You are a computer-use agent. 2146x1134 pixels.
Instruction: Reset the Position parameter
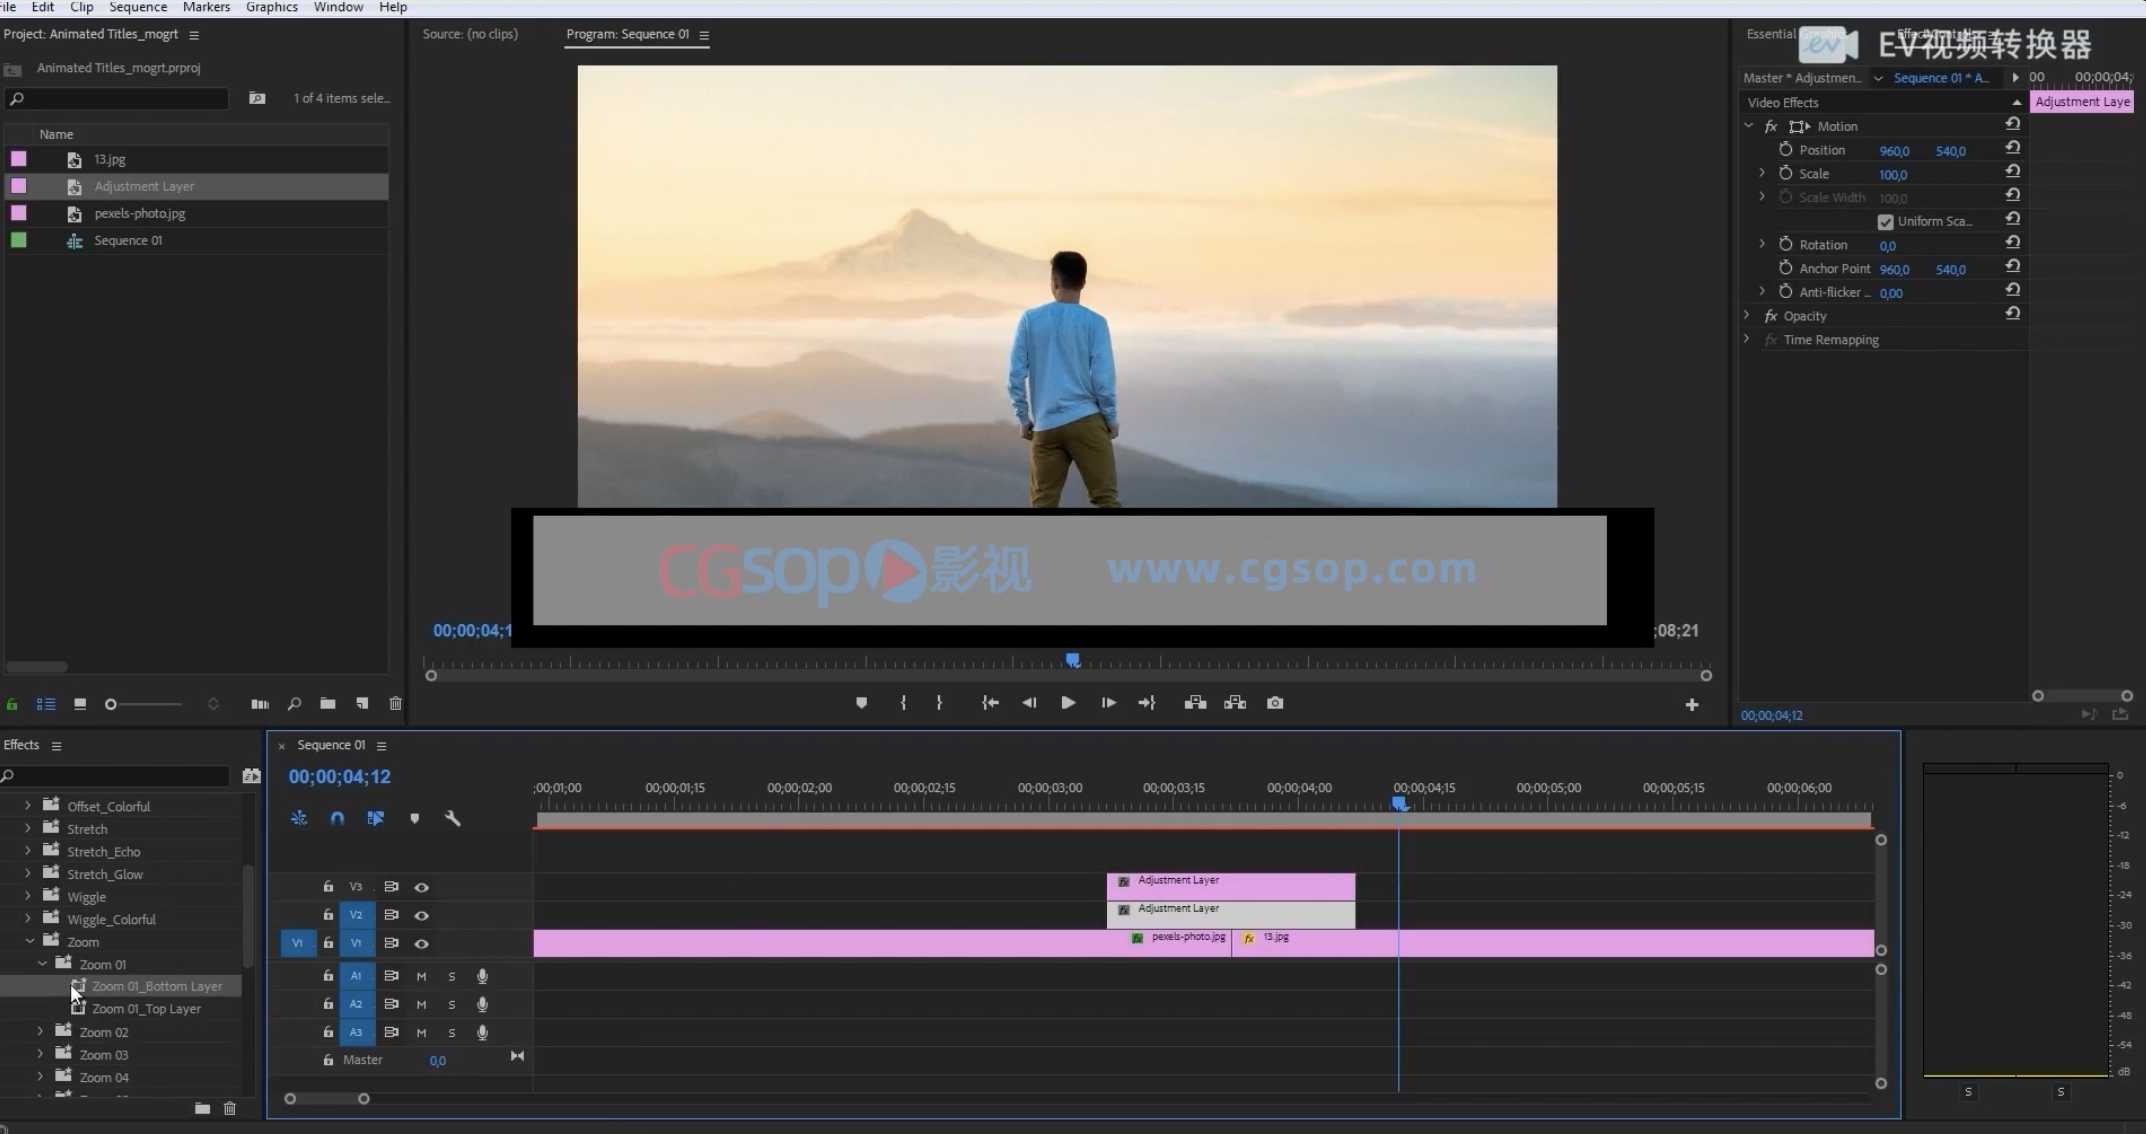tap(2013, 149)
